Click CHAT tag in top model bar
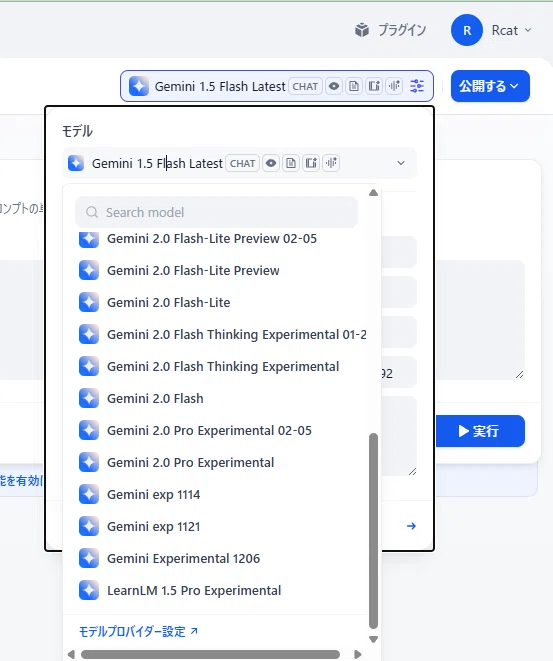553x661 pixels. (306, 86)
